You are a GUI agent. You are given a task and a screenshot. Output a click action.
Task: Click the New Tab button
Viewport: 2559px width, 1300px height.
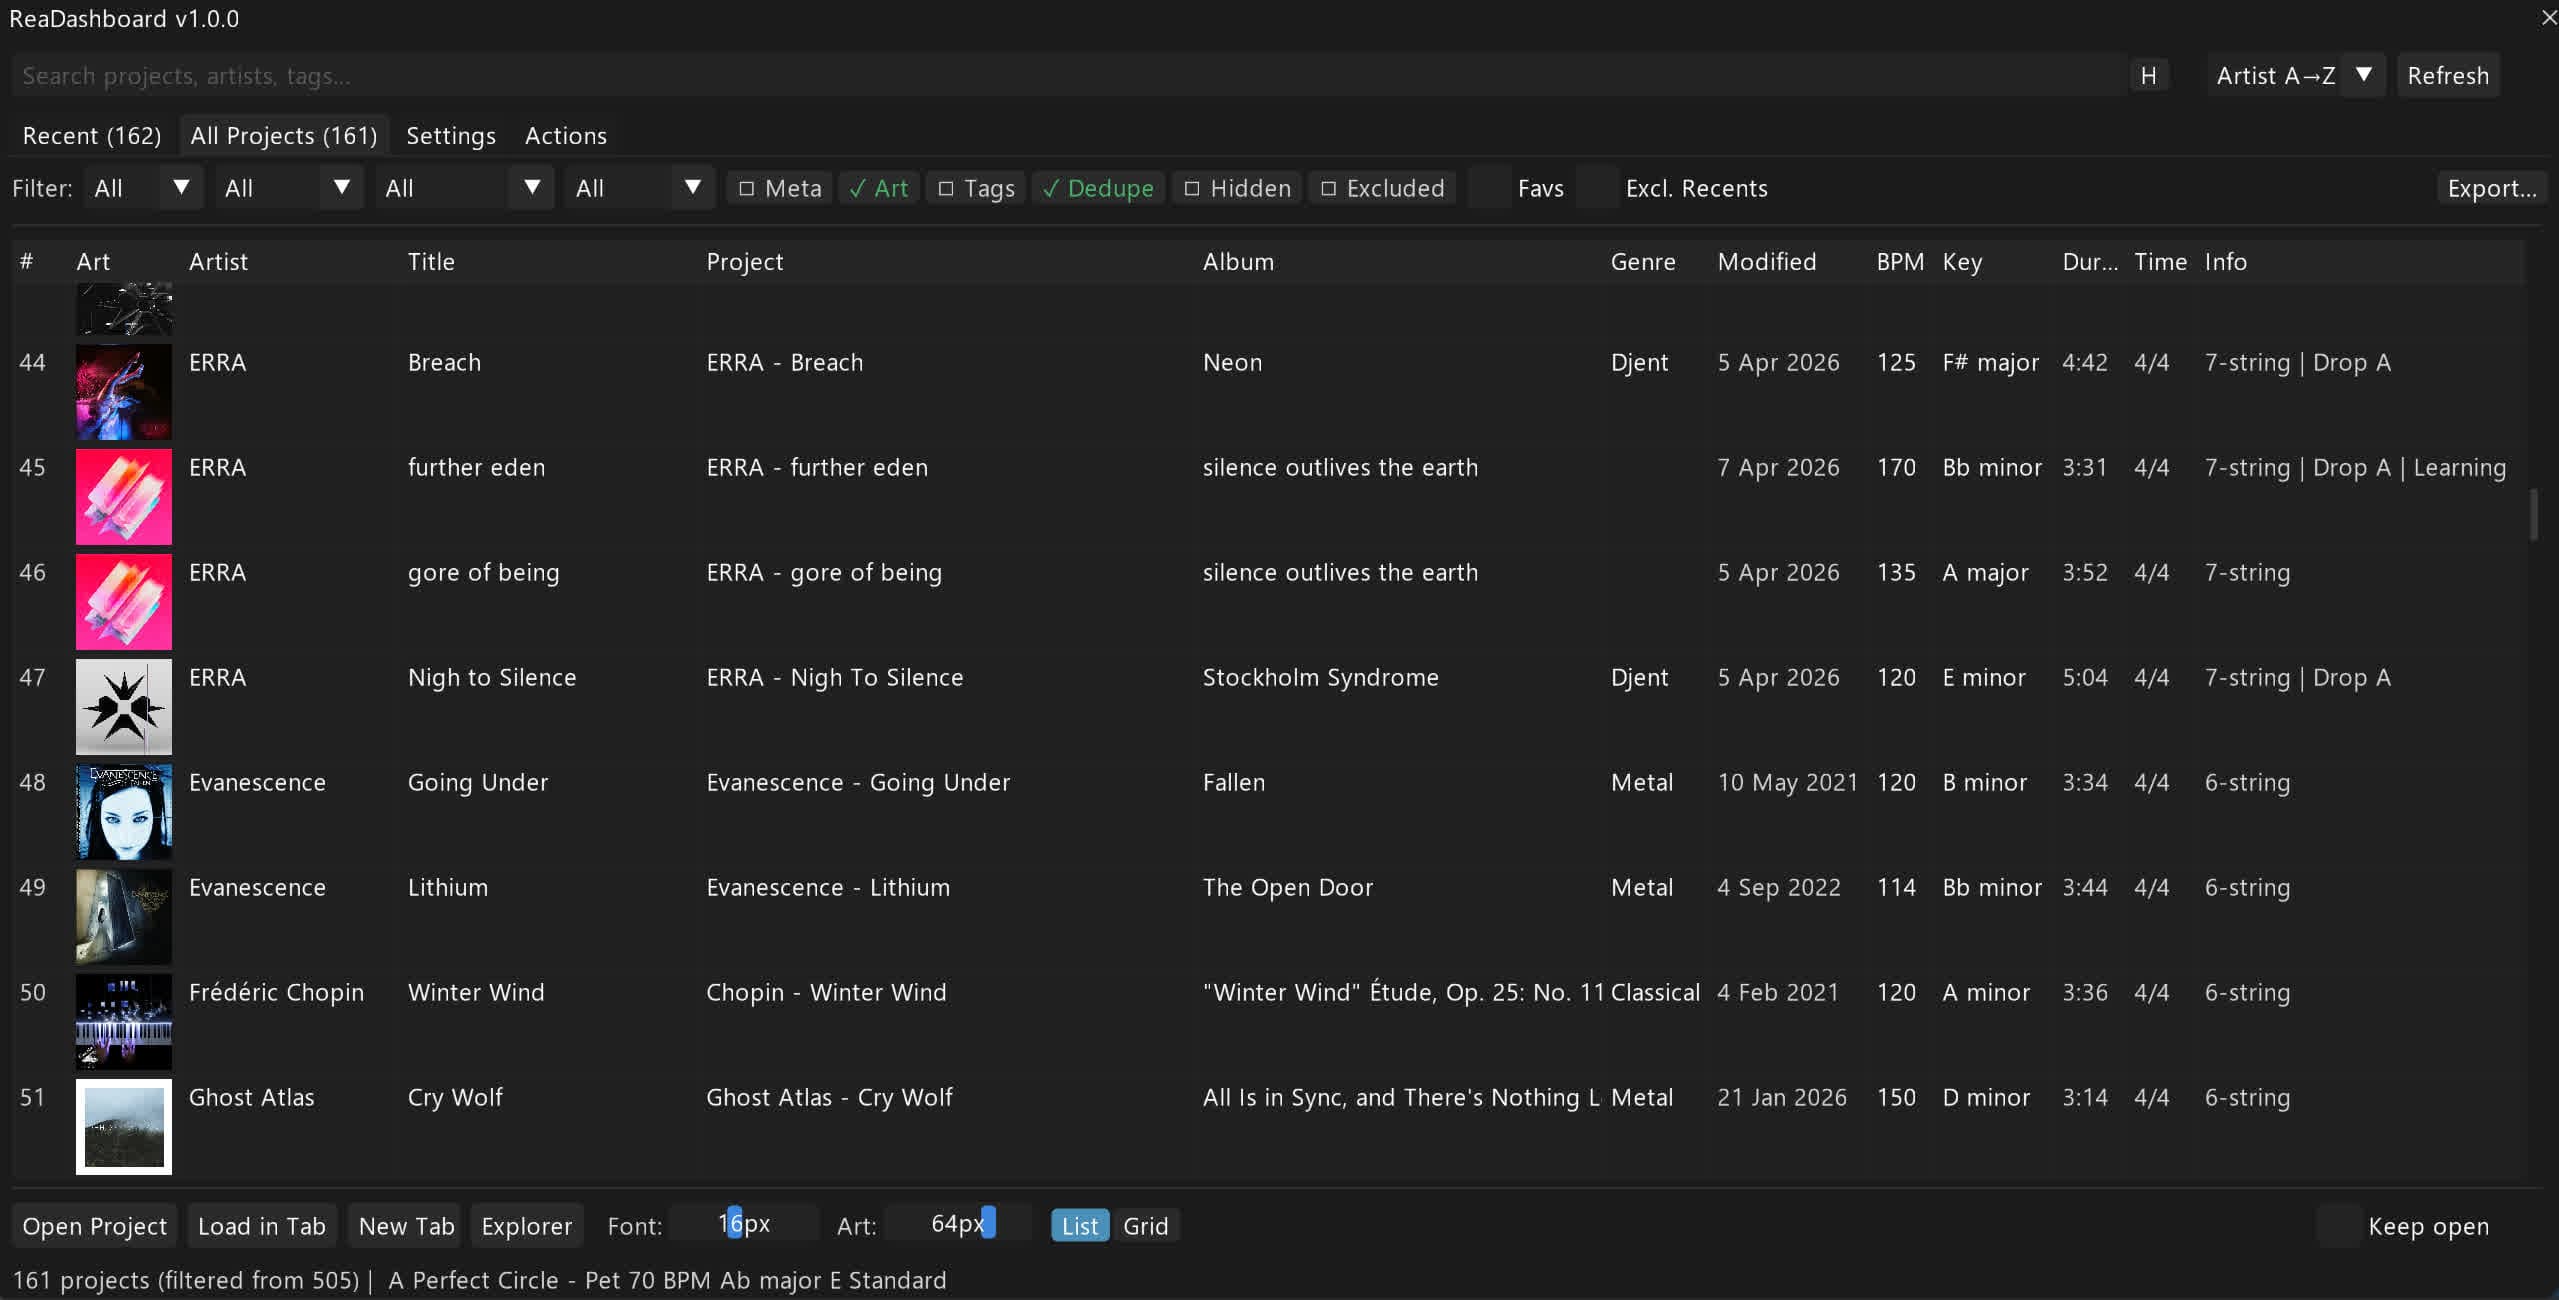click(406, 1226)
